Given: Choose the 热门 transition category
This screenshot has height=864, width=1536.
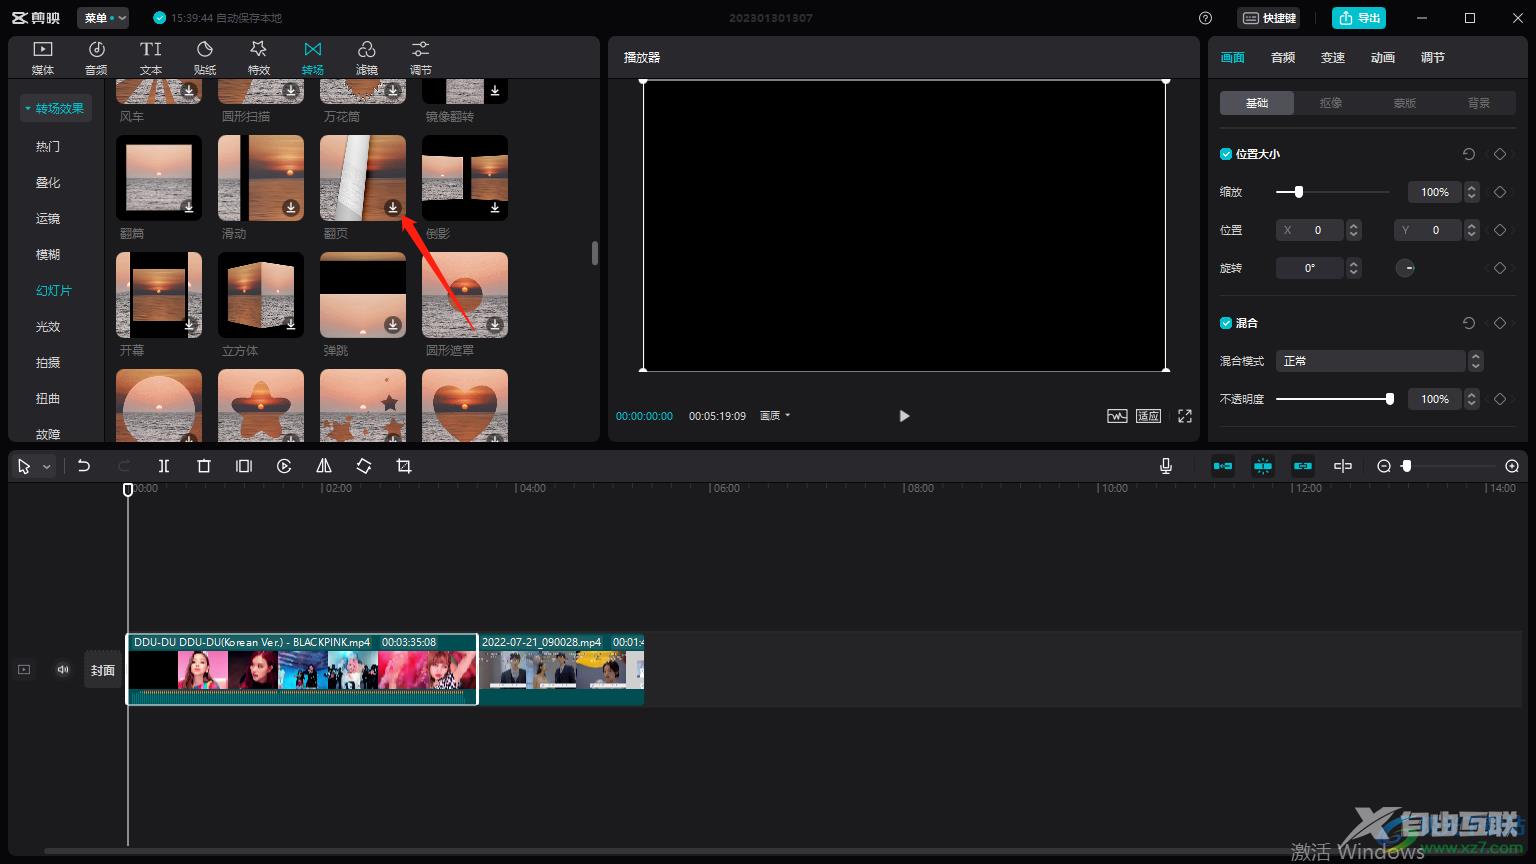Looking at the screenshot, I should (48, 146).
